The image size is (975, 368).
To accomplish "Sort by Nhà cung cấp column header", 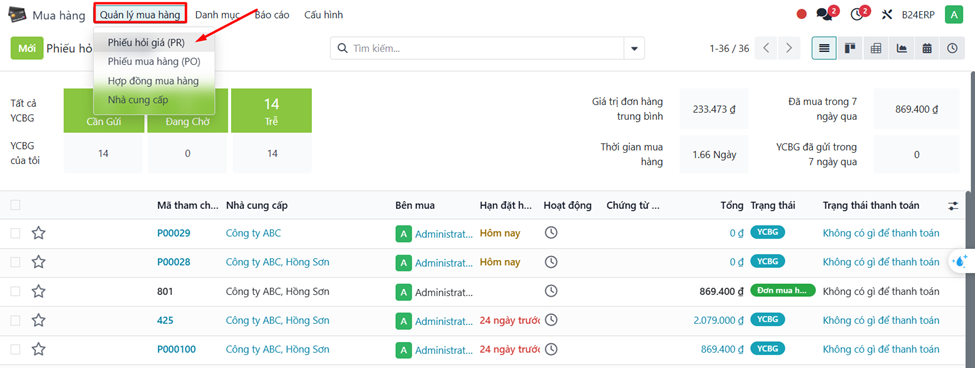I will (257, 205).
